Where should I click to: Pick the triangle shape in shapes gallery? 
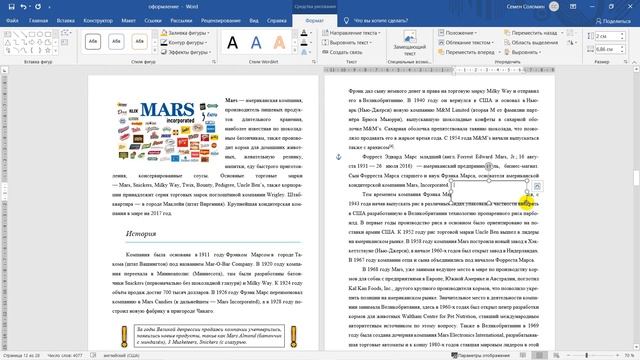pyautogui.click(x=7, y=42)
